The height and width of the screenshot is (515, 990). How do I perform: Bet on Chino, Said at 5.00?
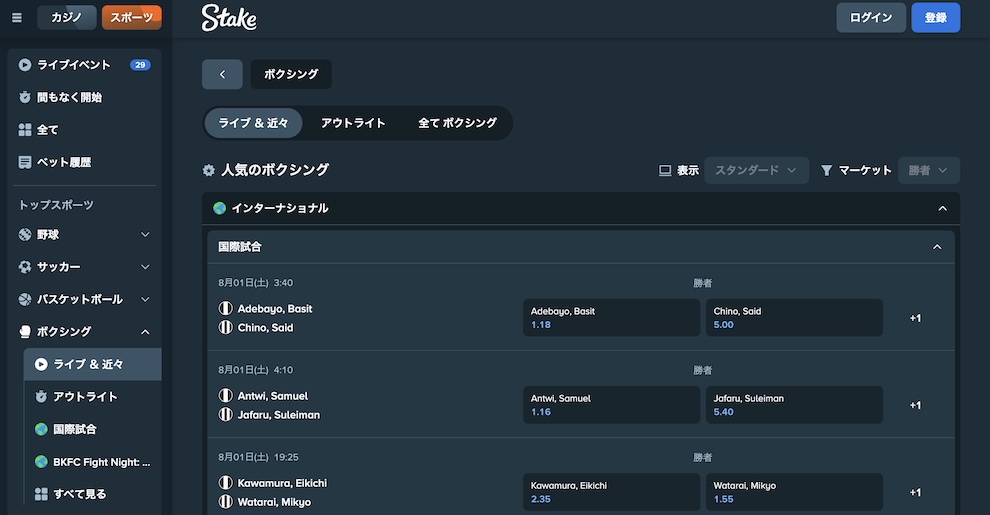(x=794, y=317)
